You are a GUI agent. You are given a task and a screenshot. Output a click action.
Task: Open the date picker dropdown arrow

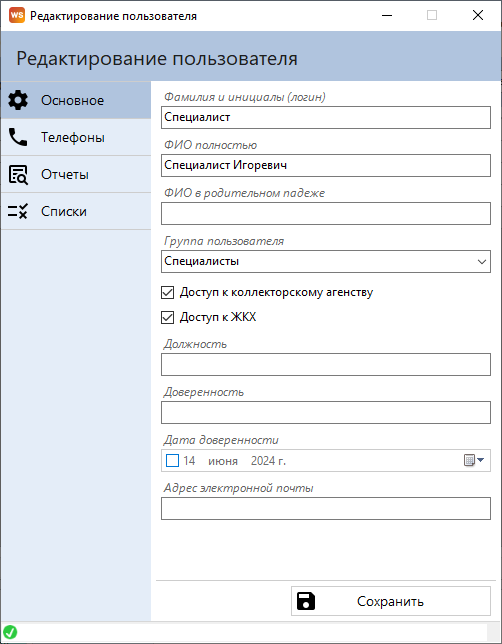[480, 460]
